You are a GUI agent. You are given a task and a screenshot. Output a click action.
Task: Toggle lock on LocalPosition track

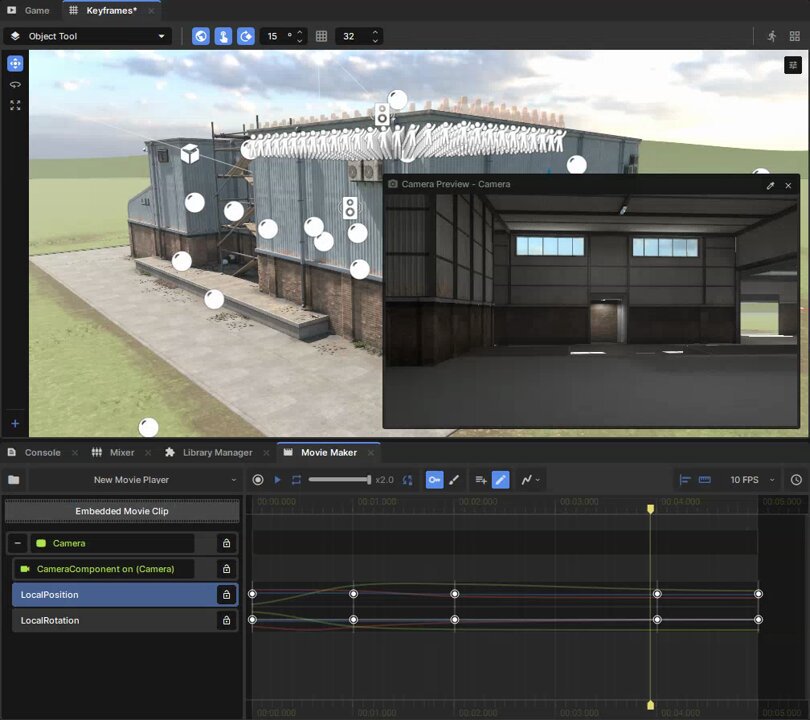click(226, 594)
